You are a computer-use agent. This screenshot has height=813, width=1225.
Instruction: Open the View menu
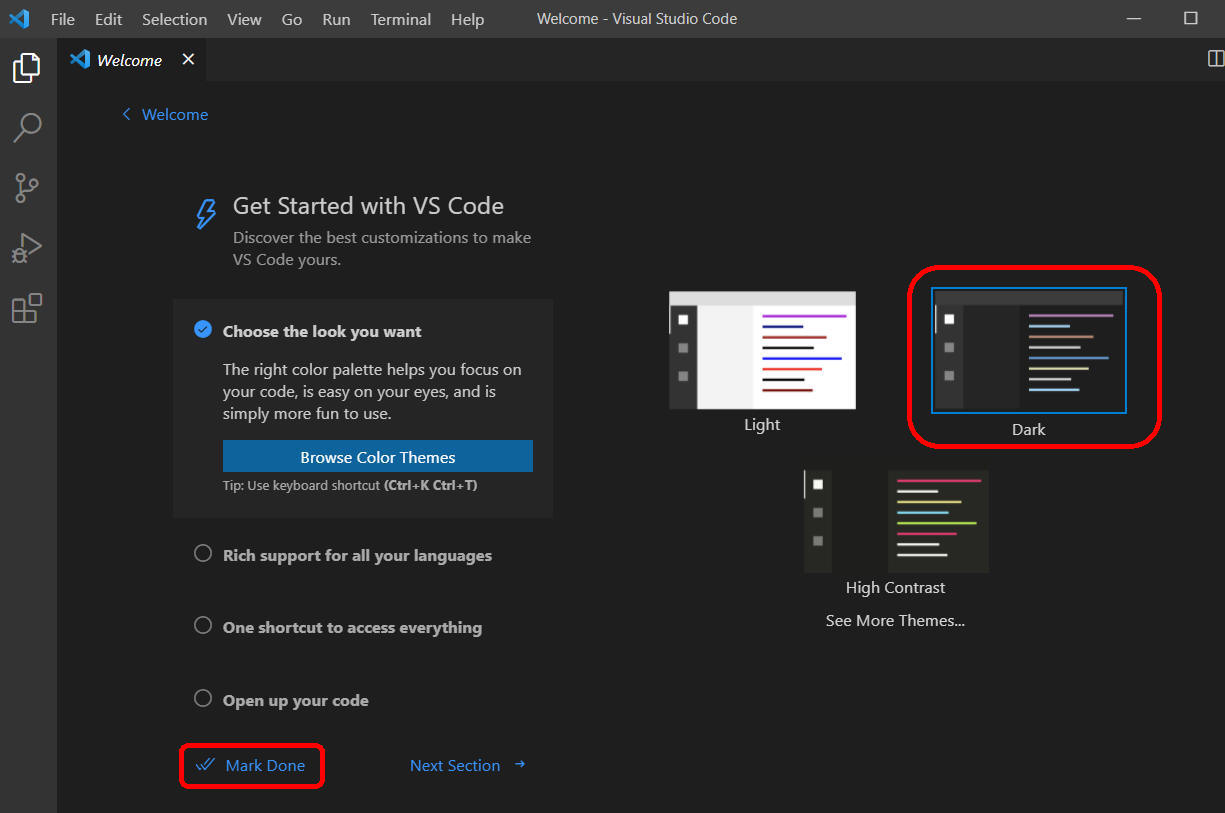click(x=244, y=19)
